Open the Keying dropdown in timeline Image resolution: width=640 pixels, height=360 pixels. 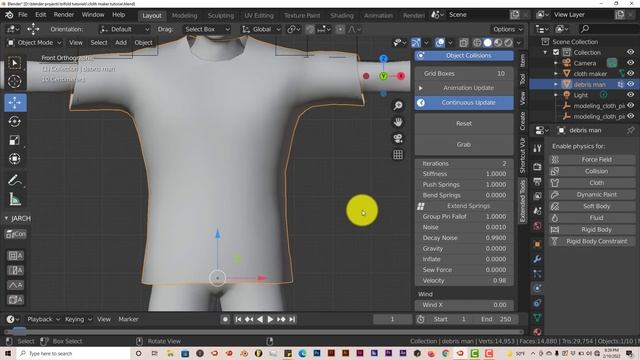(x=78, y=319)
